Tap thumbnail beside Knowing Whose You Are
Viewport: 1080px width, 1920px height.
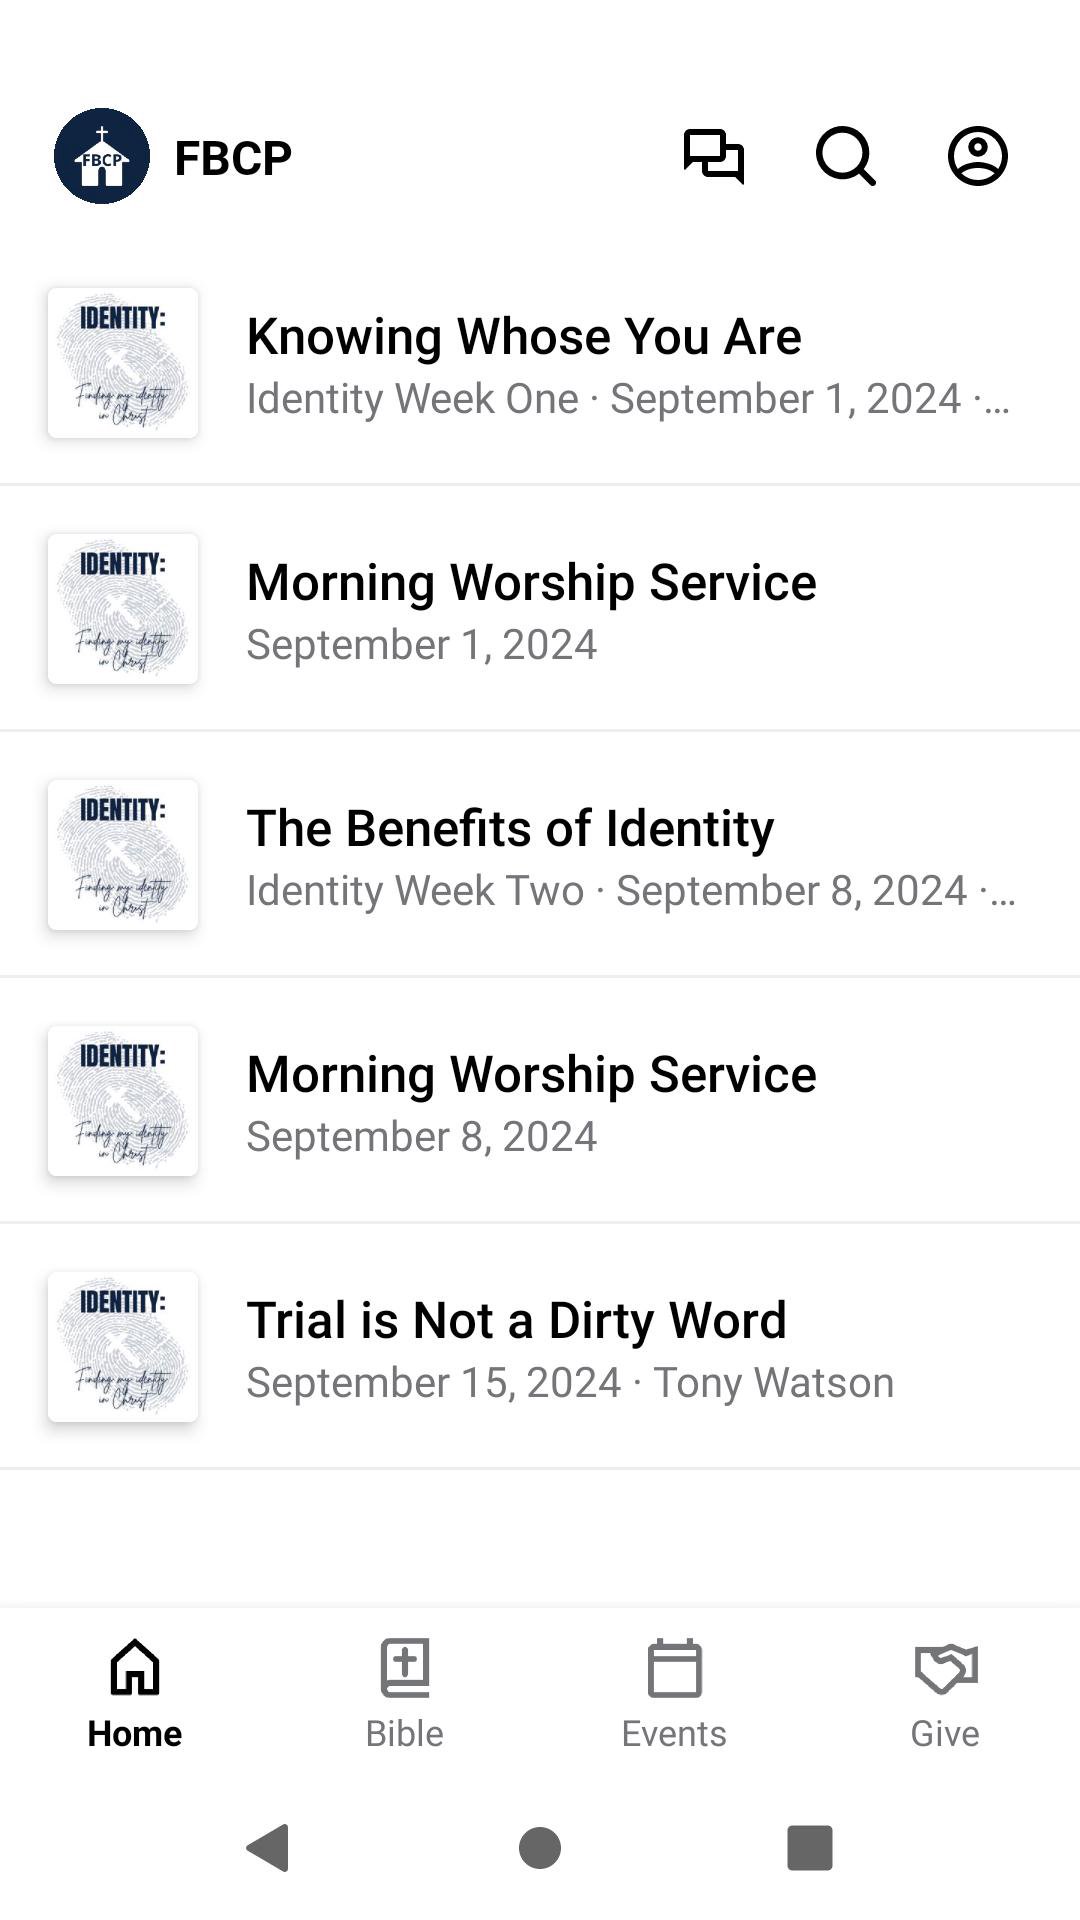123,363
